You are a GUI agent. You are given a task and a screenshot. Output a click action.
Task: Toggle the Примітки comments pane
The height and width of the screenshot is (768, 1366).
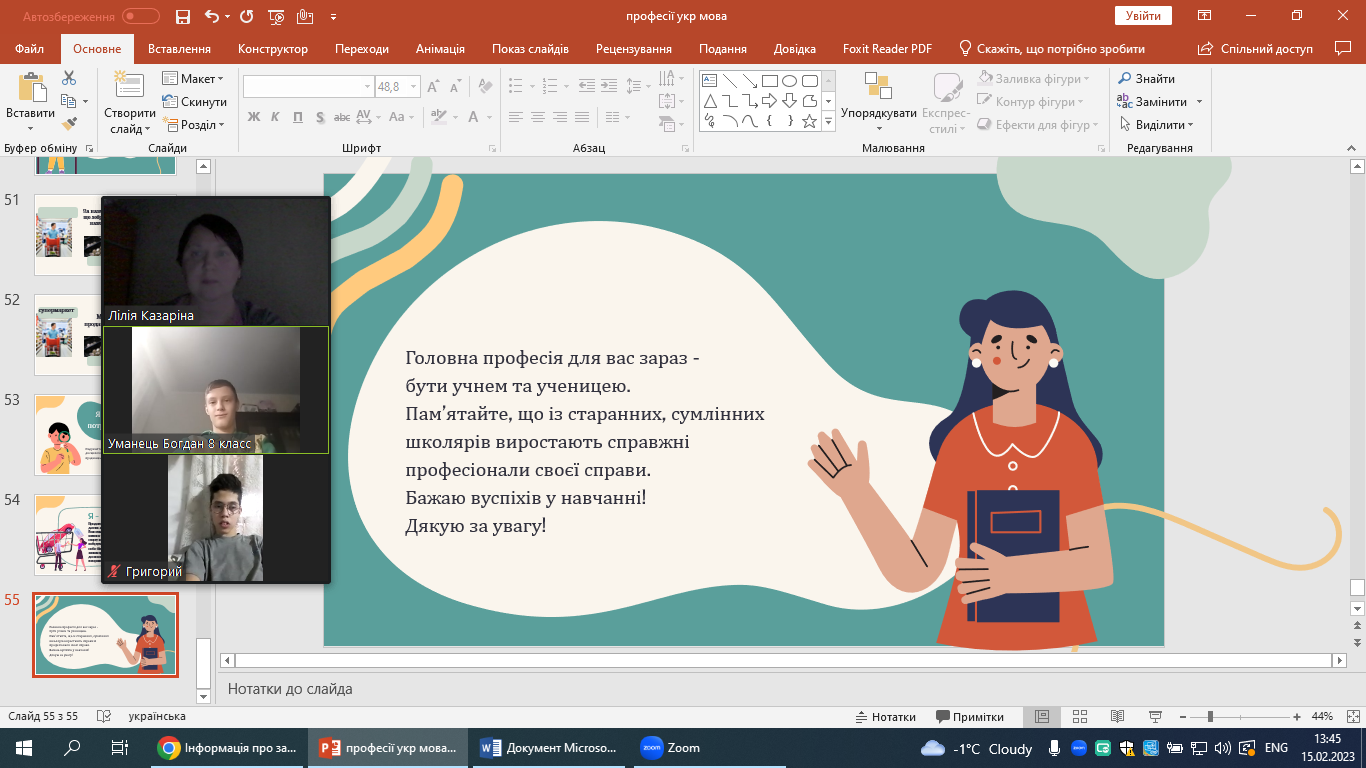point(970,717)
